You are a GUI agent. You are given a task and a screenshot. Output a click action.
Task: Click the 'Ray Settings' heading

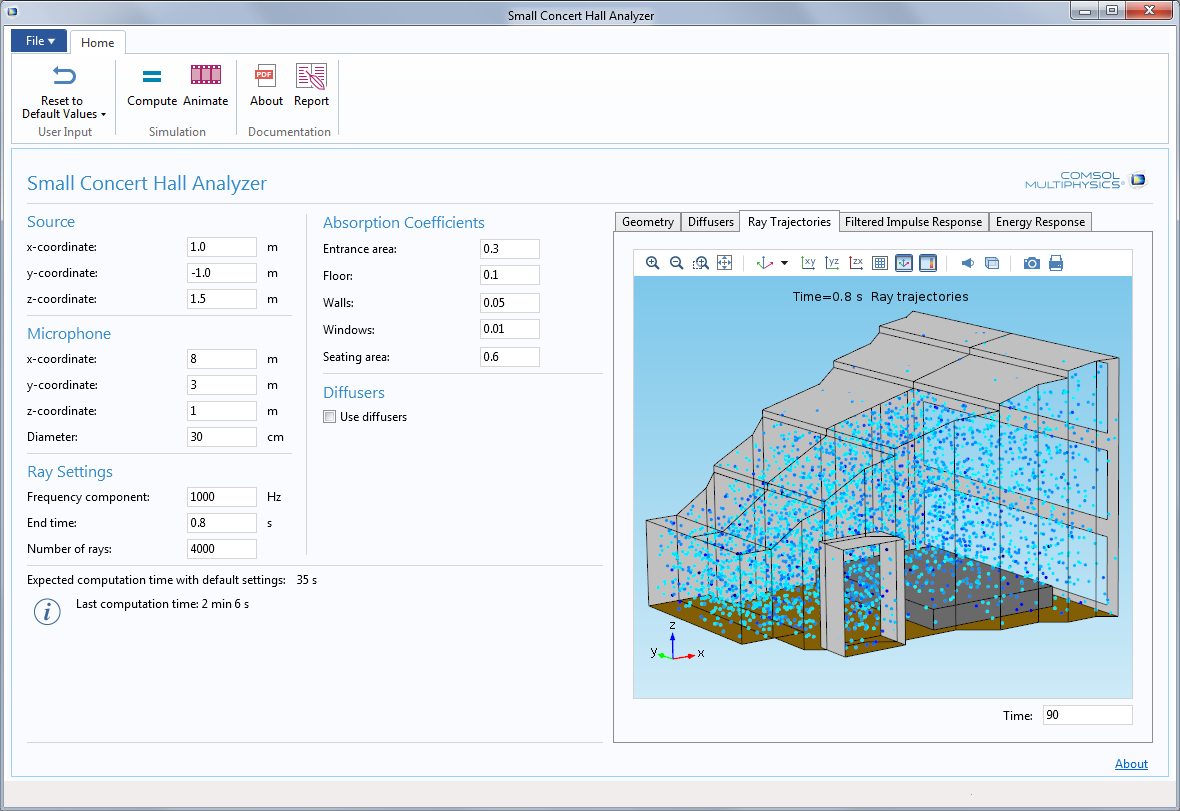70,472
